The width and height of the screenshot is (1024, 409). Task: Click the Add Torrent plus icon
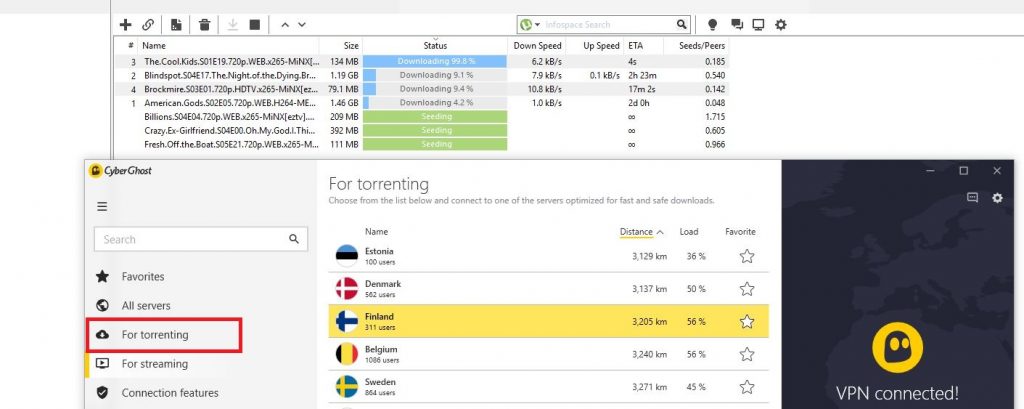pyautogui.click(x=125, y=25)
